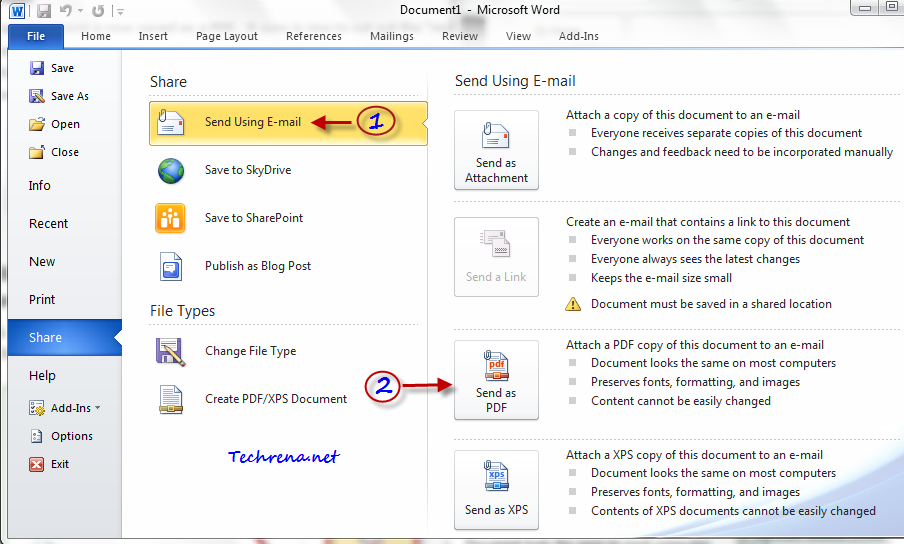The image size is (904, 544).
Task: Switch to the References tab
Action: (314, 36)
